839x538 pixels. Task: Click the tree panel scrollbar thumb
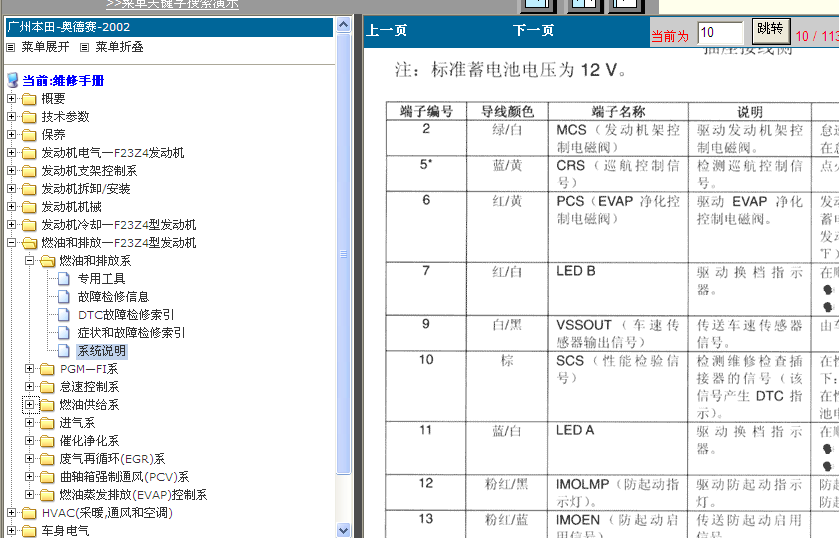click(x=344, y=254)
